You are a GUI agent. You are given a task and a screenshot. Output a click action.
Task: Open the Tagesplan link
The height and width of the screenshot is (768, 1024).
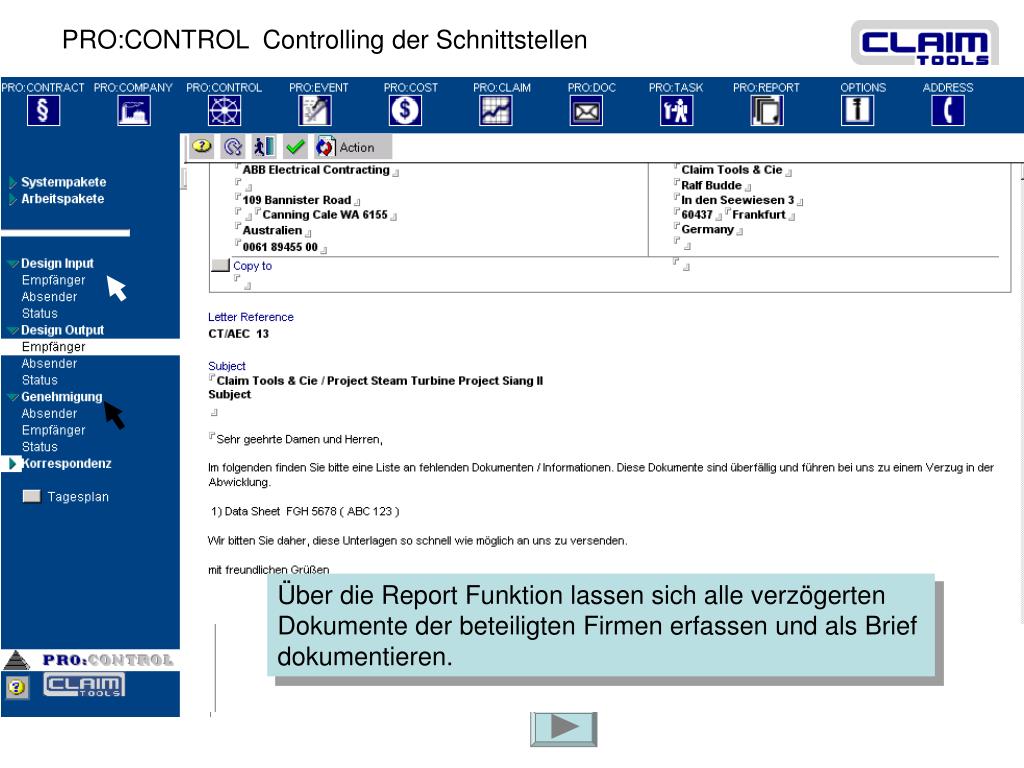coord(78,497)
